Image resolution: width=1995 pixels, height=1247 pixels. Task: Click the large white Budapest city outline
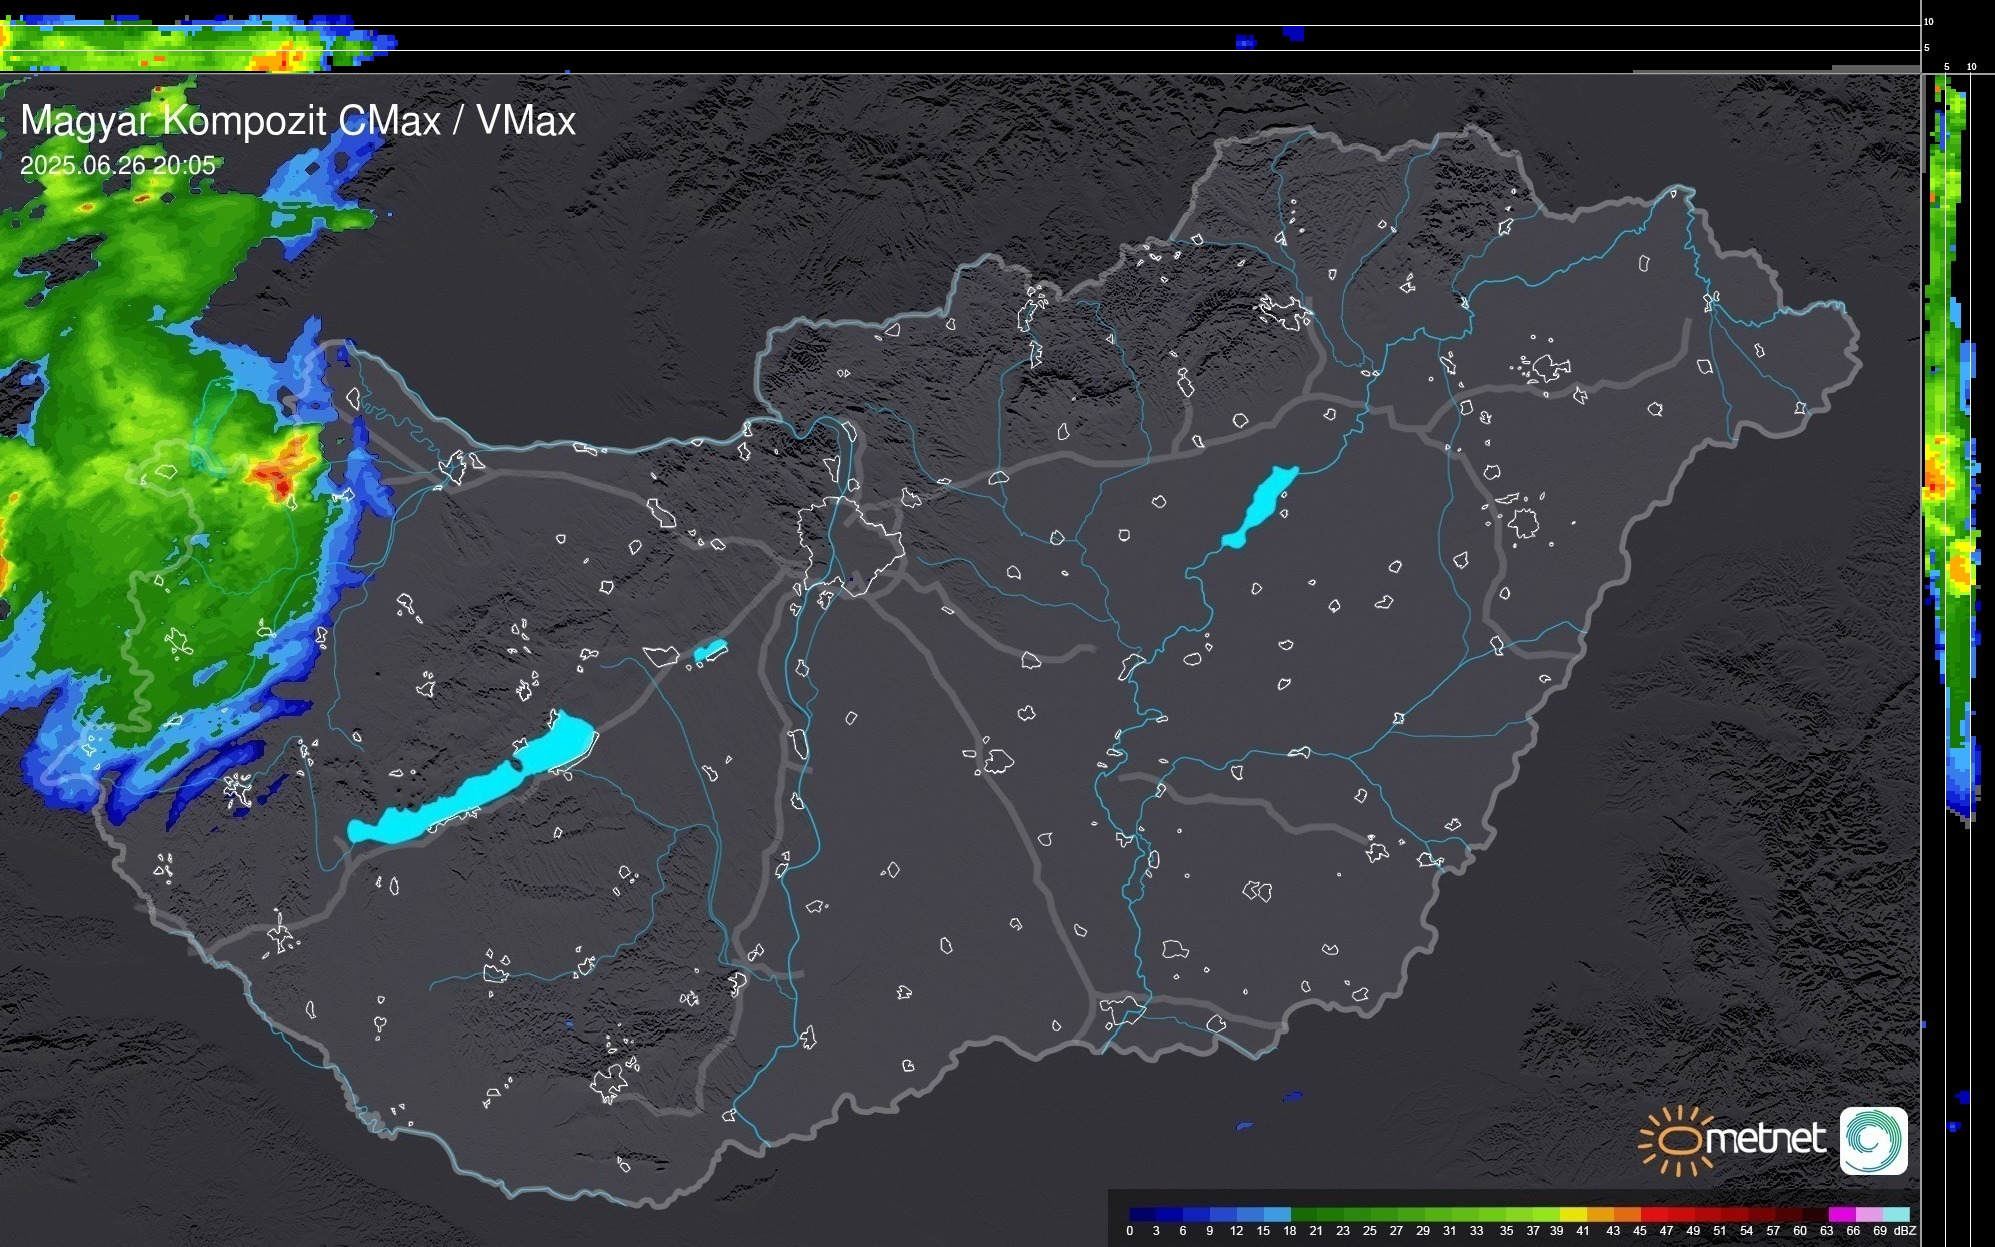pos(851,548)
